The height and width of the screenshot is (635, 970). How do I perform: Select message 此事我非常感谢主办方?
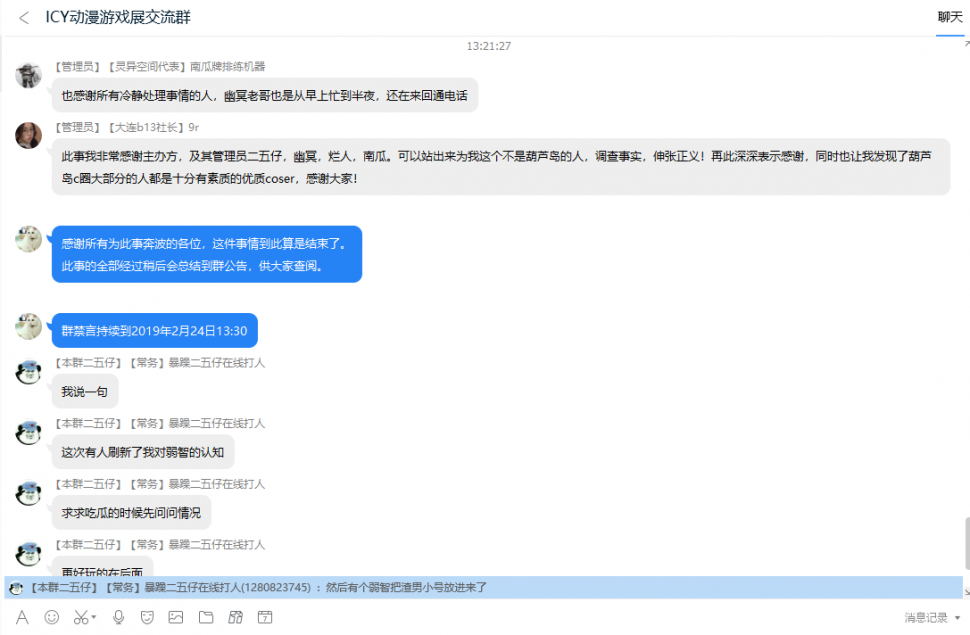pos(500,167)
